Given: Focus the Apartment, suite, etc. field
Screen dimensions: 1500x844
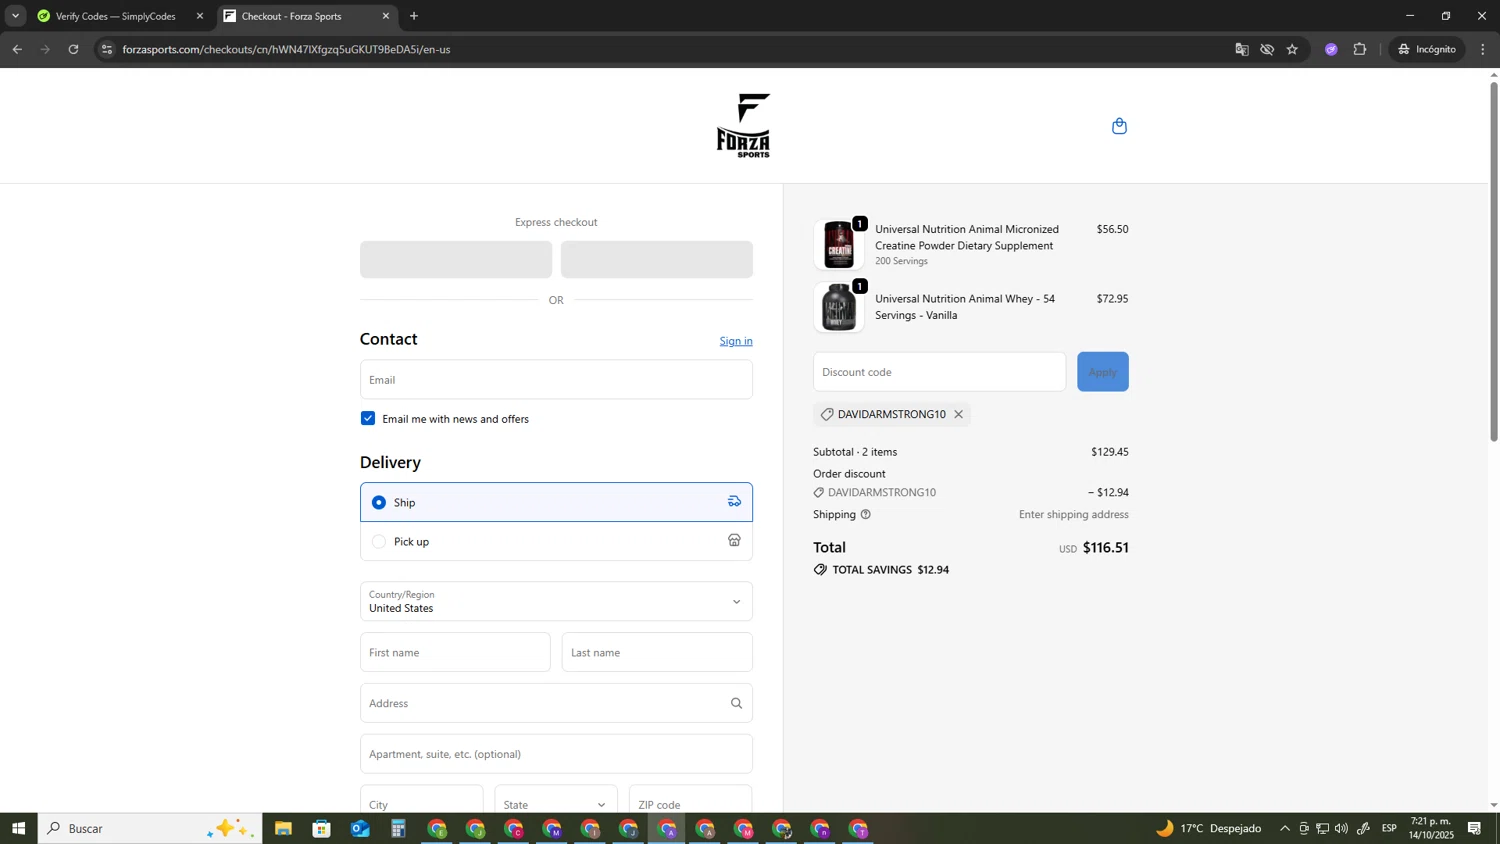Looking at the screenshot, I should pyautogui.click(x=556, y=754).
